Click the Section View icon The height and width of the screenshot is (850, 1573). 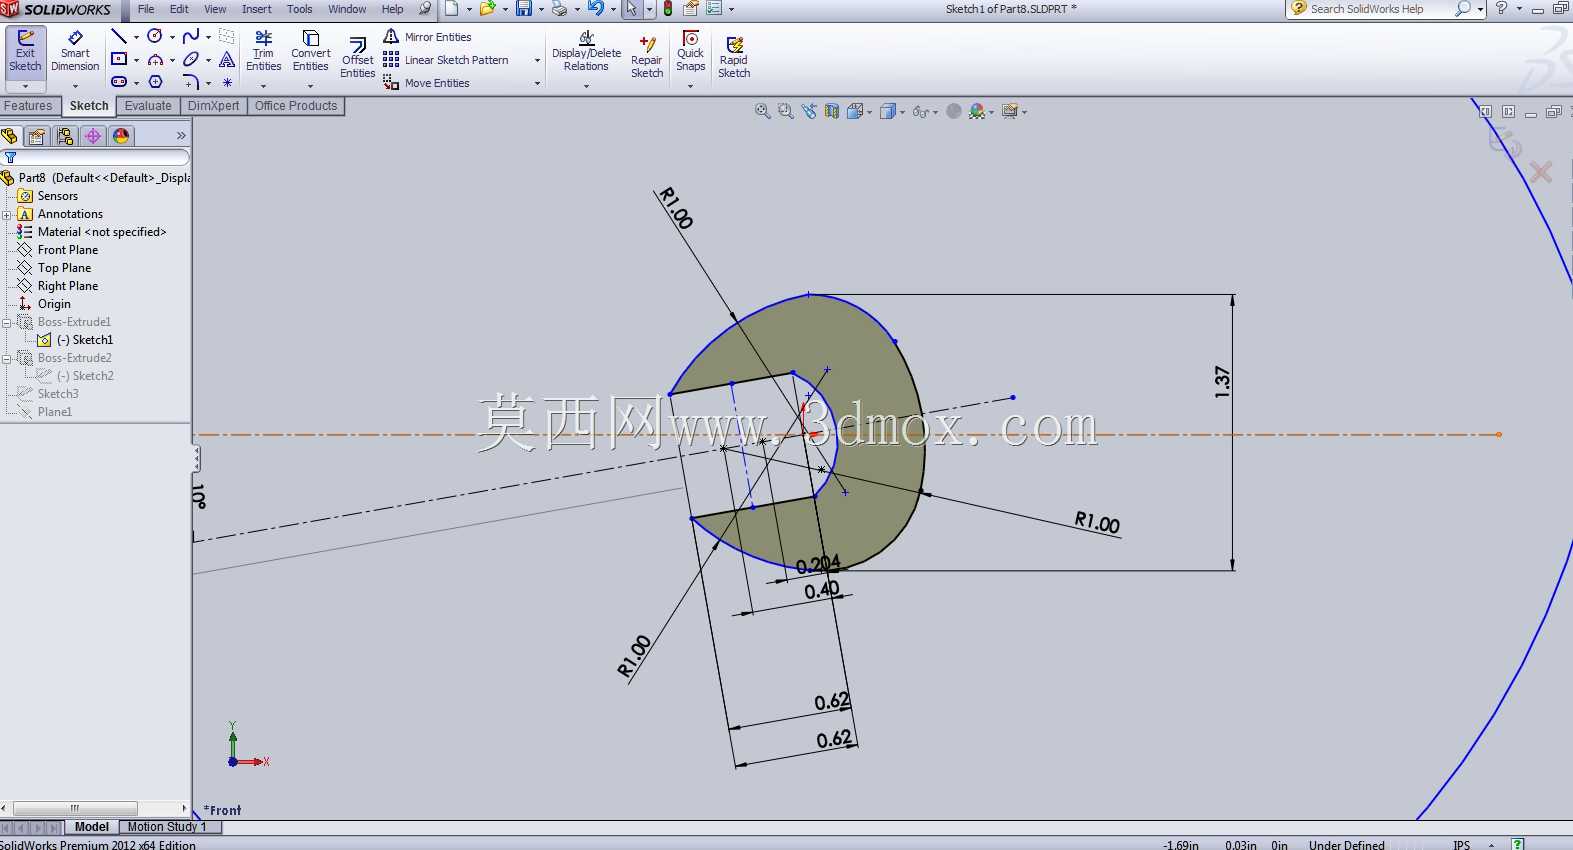[x=832, y=112]
